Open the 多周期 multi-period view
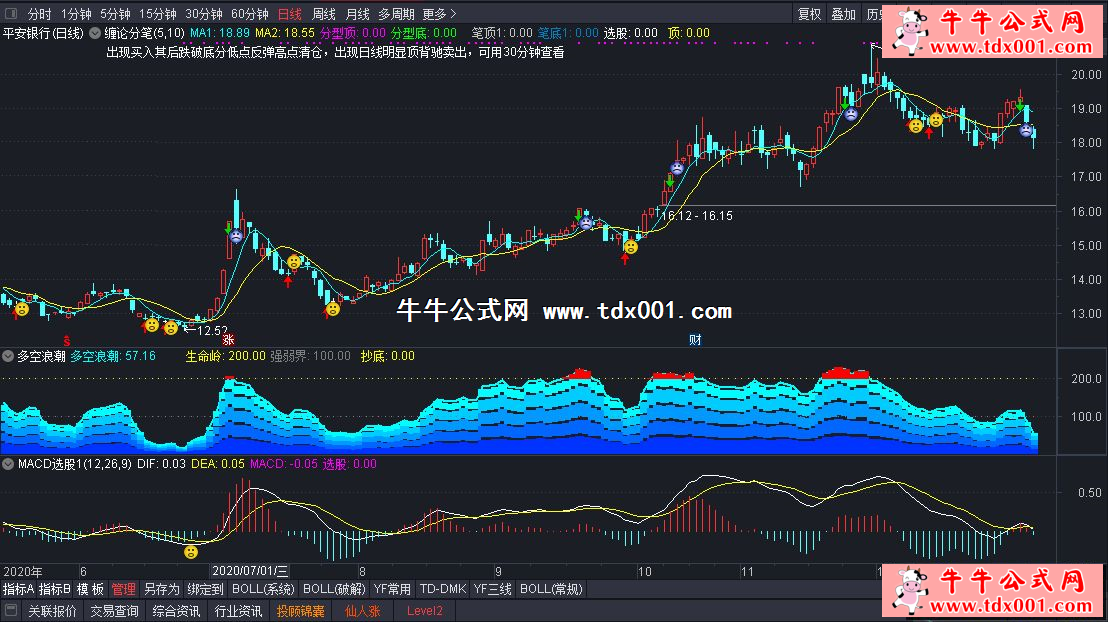This screenshot has width=1108, height=622. [396, 14]
